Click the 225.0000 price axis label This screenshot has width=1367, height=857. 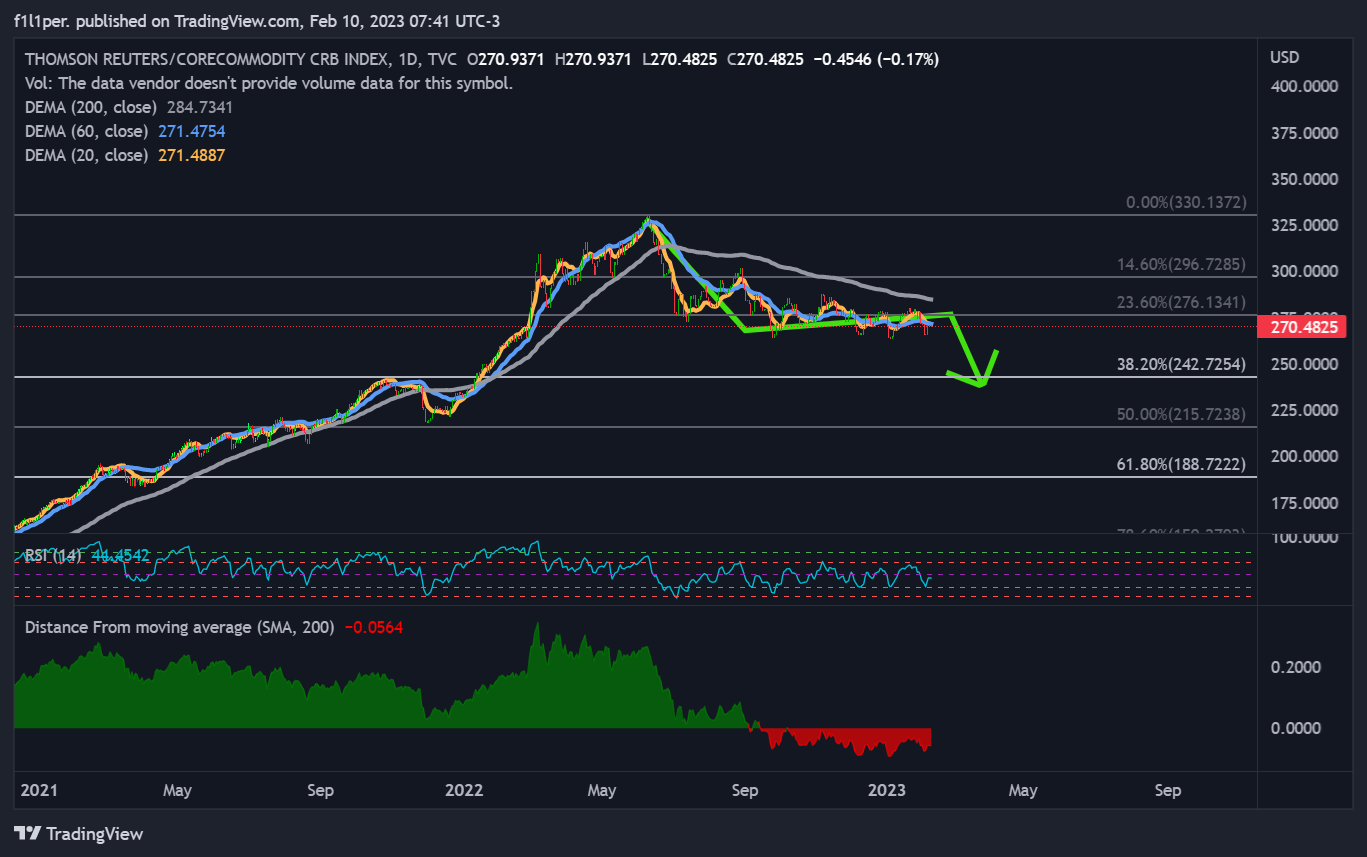1304,410
